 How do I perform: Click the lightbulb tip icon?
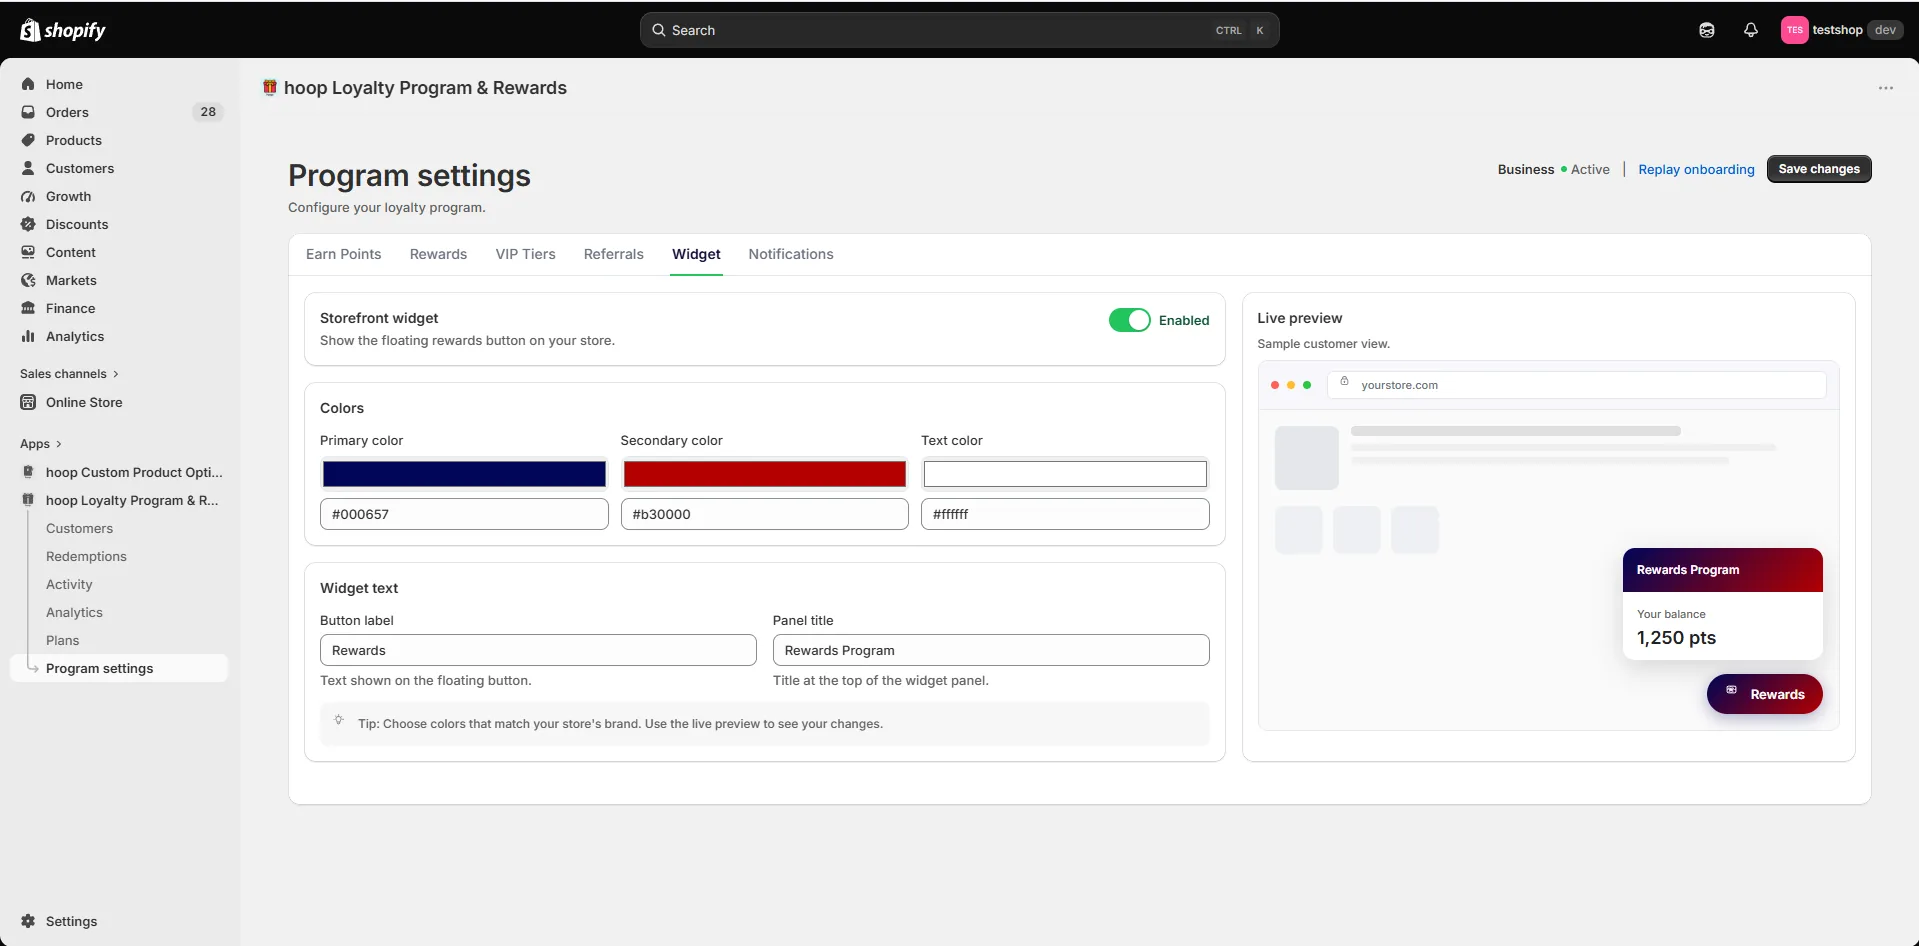coord(339,720)
